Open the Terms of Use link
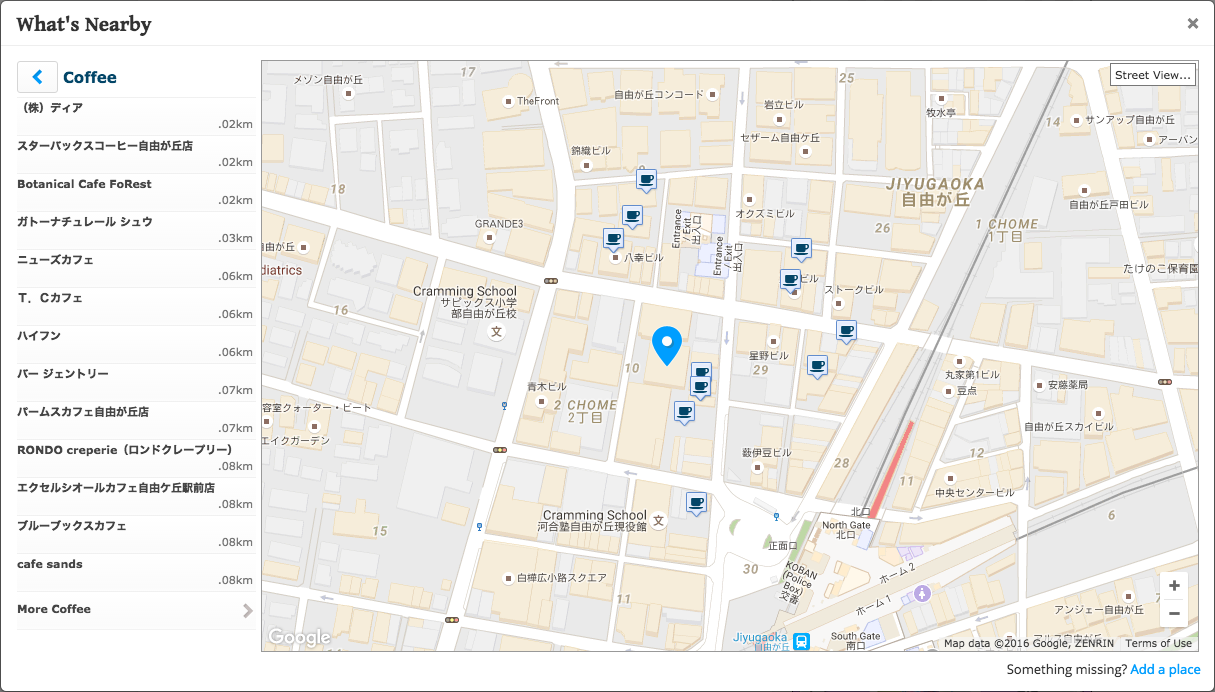The height and width of the screenshot is (692, 1215). (1159, 643)
